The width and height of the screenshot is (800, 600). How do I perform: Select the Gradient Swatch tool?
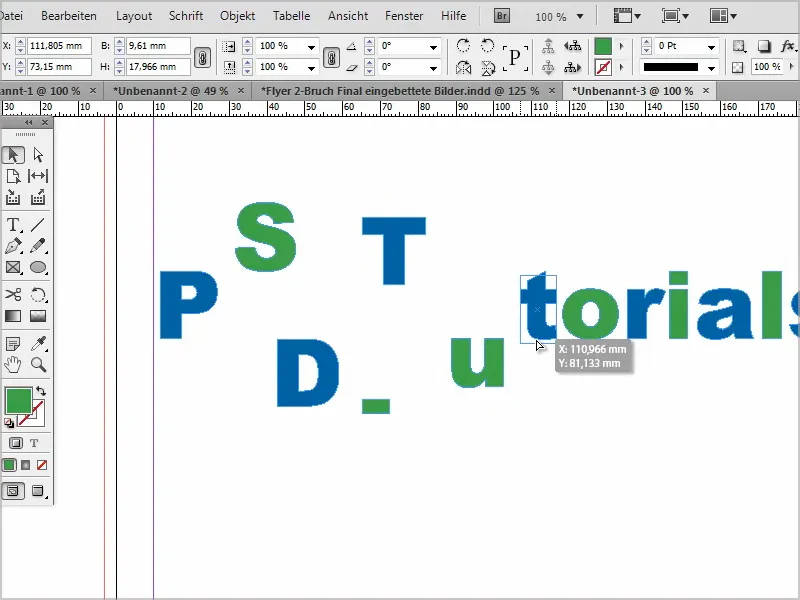tap(13, 316)
